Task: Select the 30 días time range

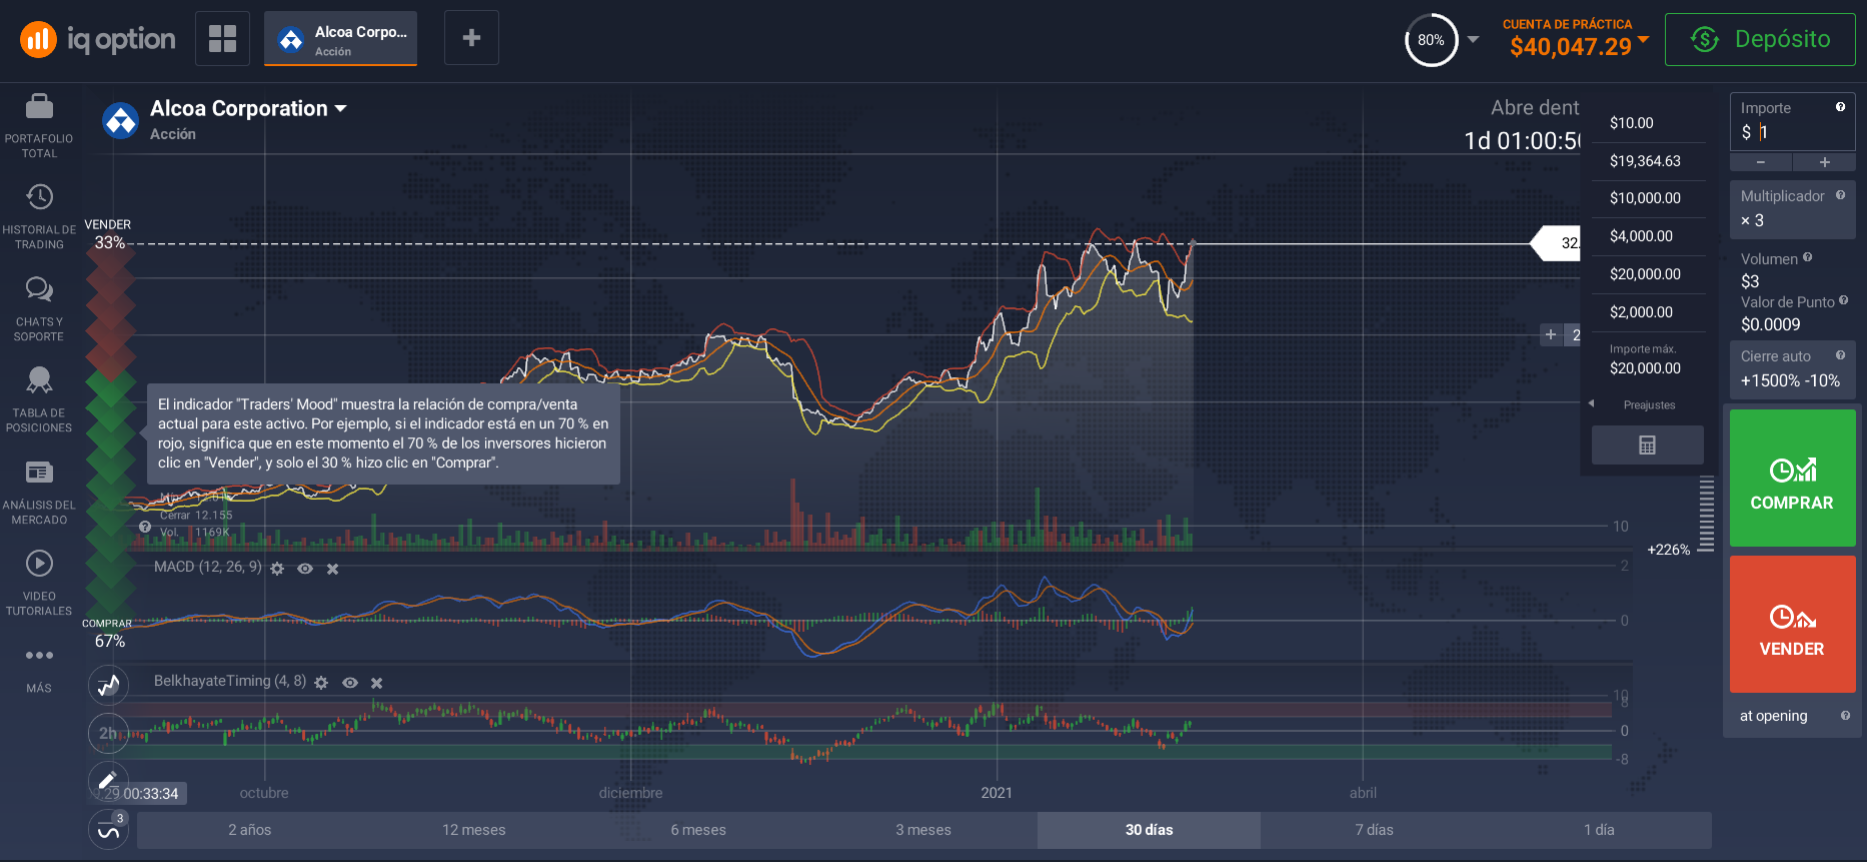Action: click(x=1149, y=830)
